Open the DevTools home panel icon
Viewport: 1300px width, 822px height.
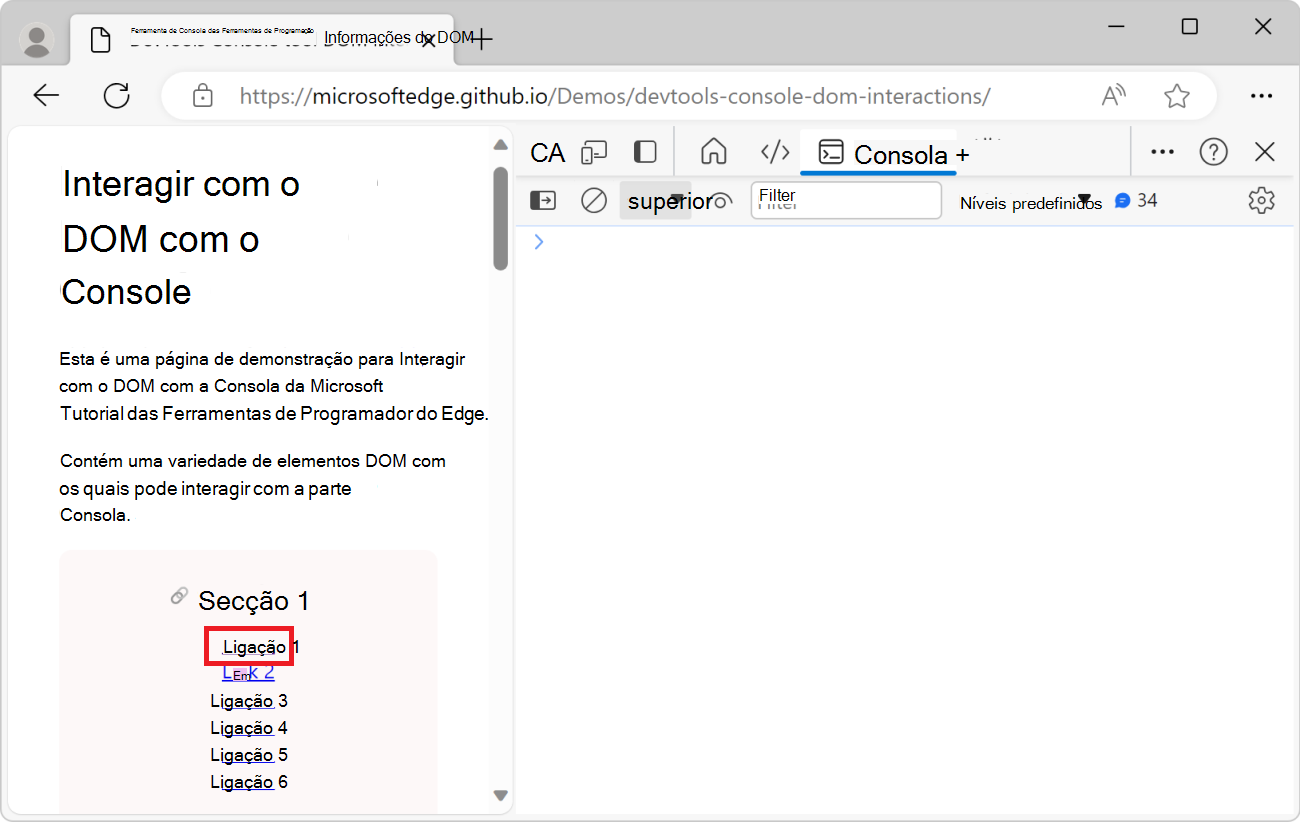point(713,152)
